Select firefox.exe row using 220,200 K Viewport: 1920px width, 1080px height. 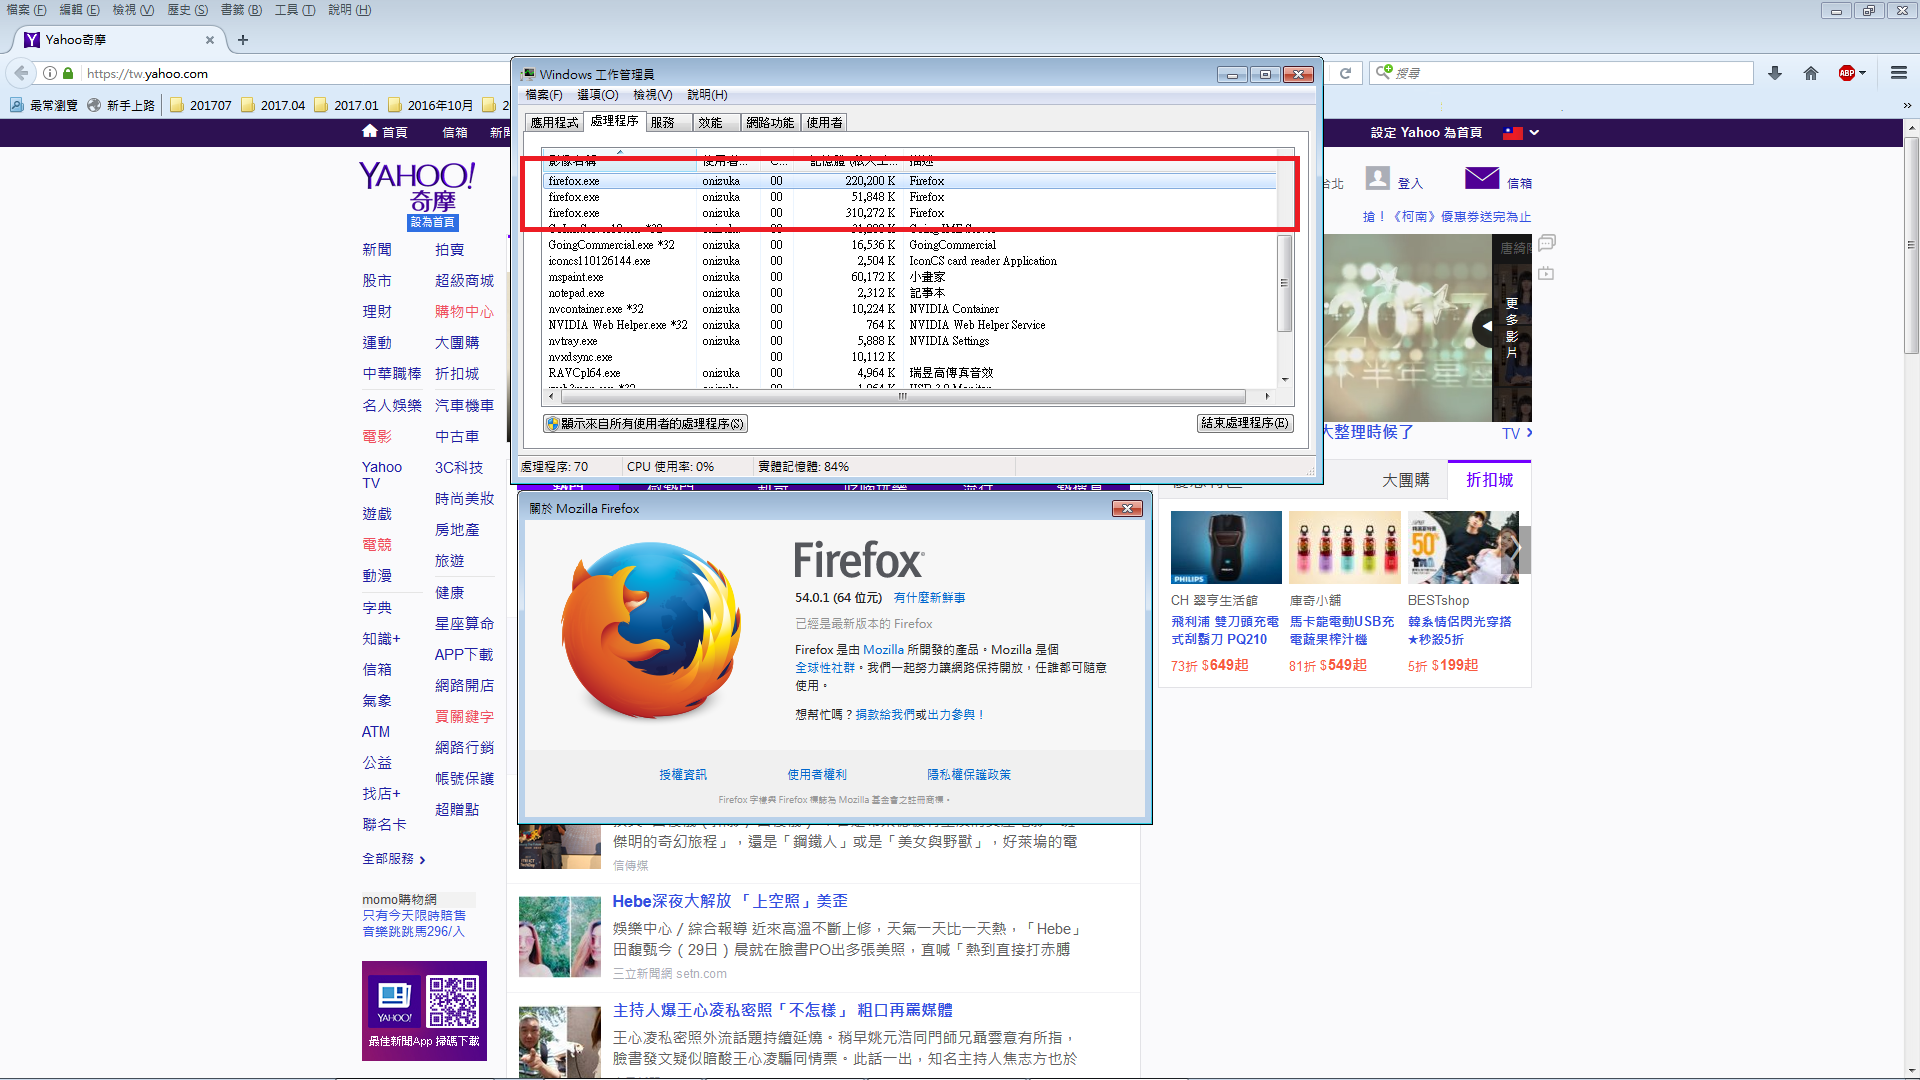(x=910, y=181)
